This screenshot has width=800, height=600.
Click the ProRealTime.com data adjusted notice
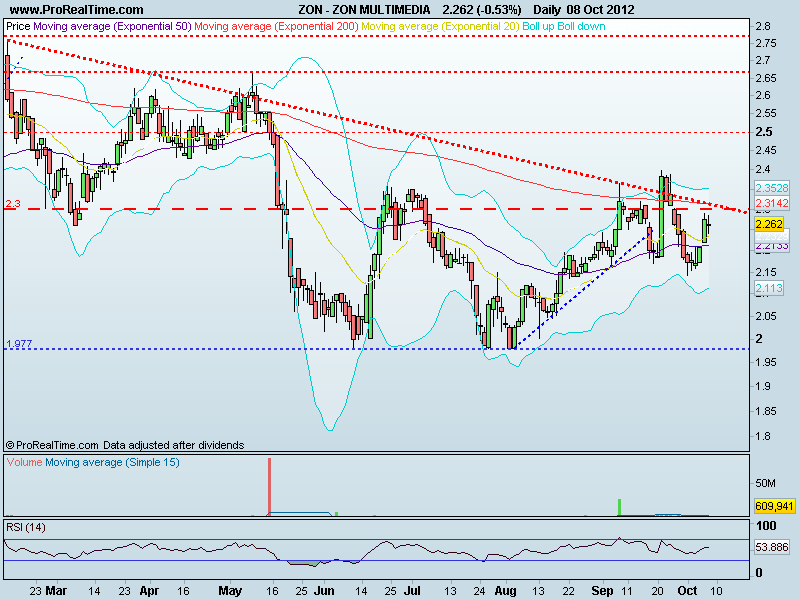coord(125,445)
